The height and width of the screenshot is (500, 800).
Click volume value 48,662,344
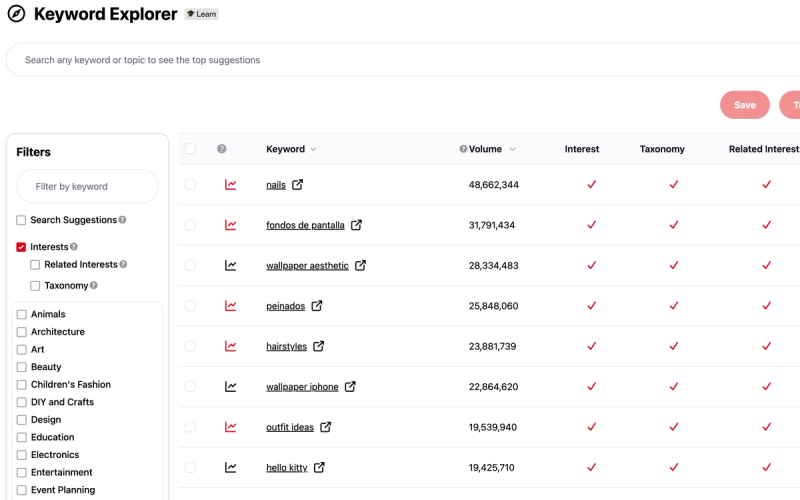click(494, 185)
